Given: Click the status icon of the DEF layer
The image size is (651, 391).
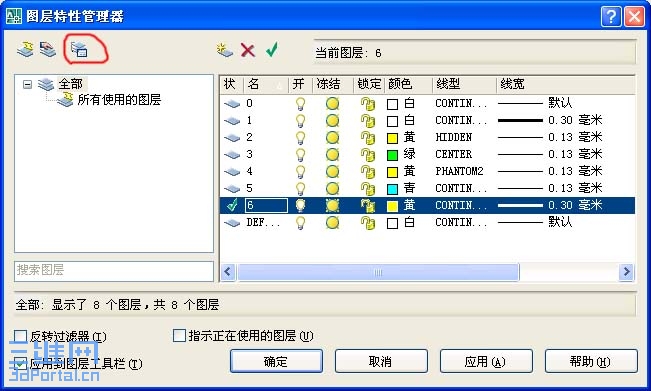Looking at the screenshot, I should click(x=232, y=223).
